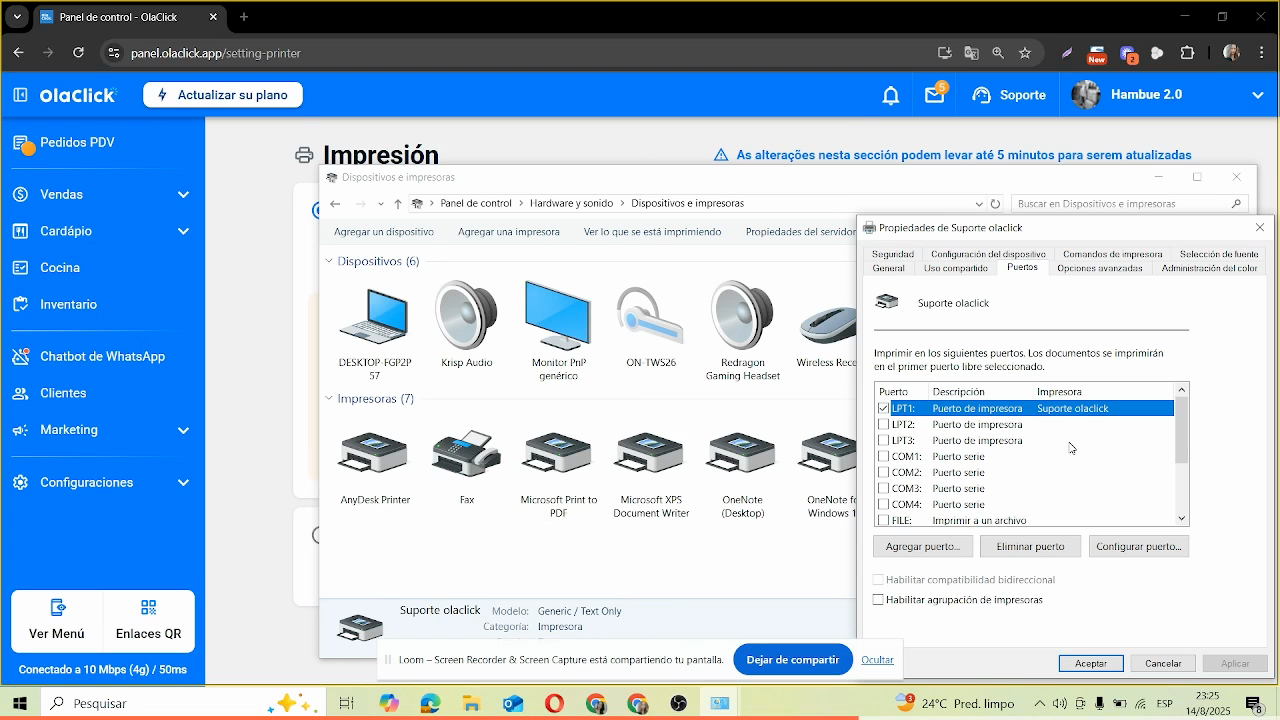
Task: Expand the Hambue 2.0 account menu
Action: tap(1257, 95)
